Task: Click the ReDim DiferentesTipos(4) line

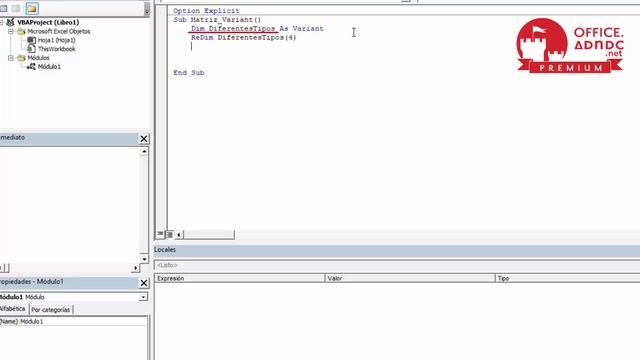Action: (244, 38)
